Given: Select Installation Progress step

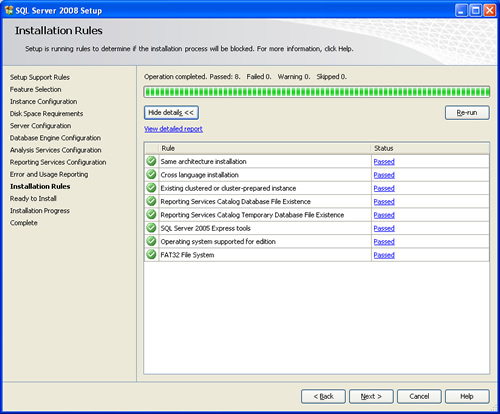Looking at the screenshot, I should [40, 211].
